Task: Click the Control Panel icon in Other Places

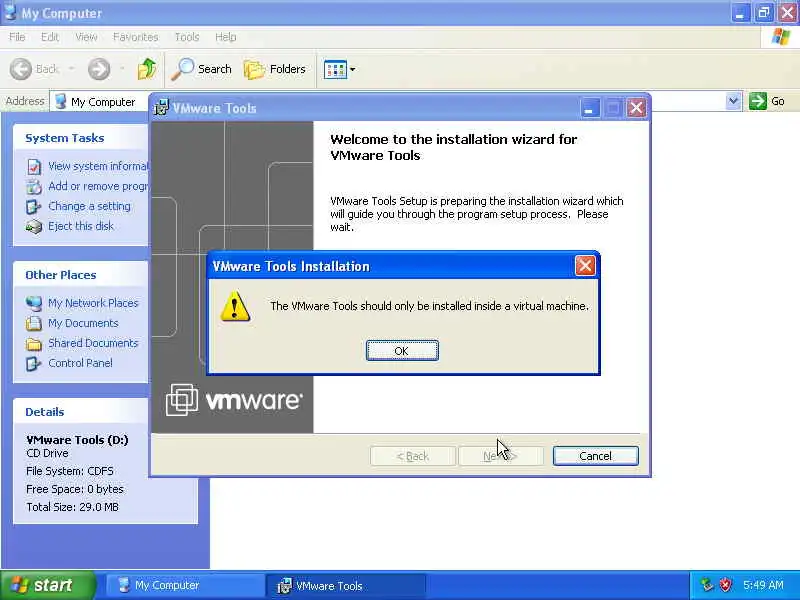Action: click(34, 363)
